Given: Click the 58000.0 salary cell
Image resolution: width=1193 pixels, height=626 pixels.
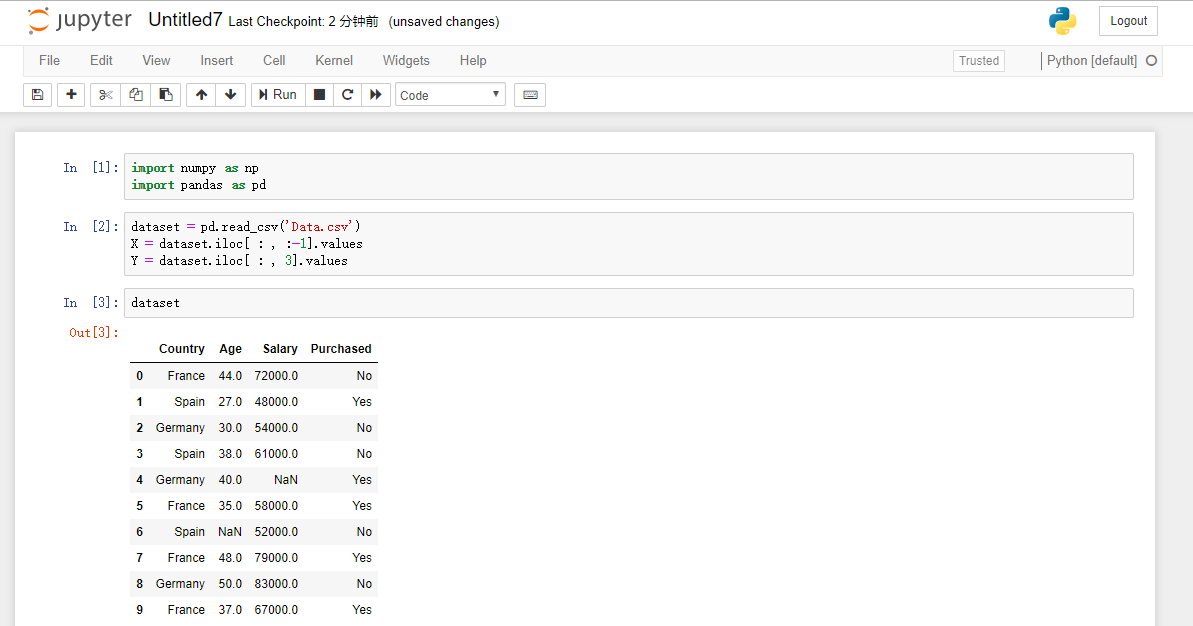Looking at the screenshot, I should click(276, 506).
